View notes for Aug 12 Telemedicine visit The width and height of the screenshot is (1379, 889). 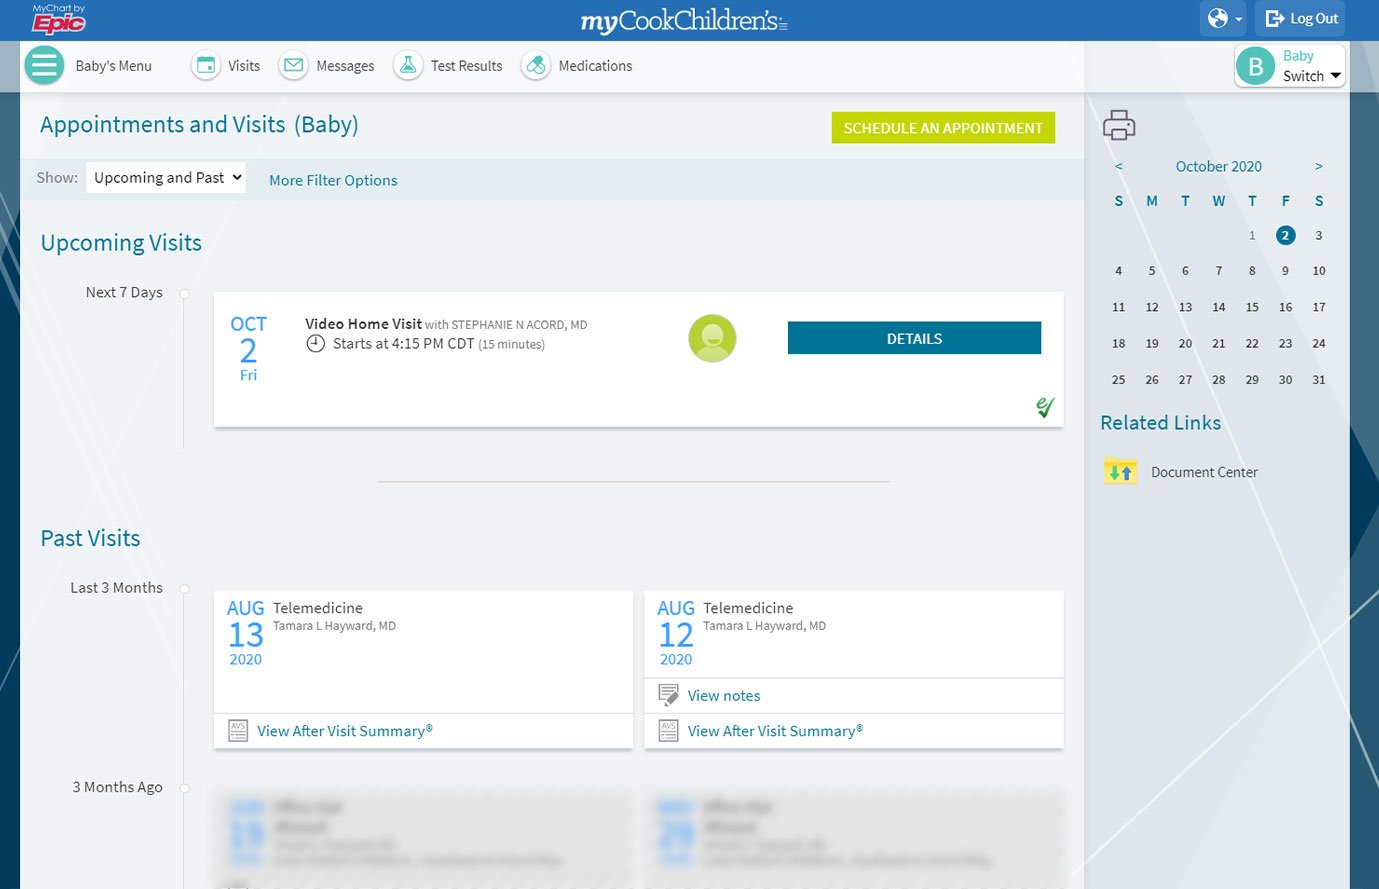pos(723,696)
